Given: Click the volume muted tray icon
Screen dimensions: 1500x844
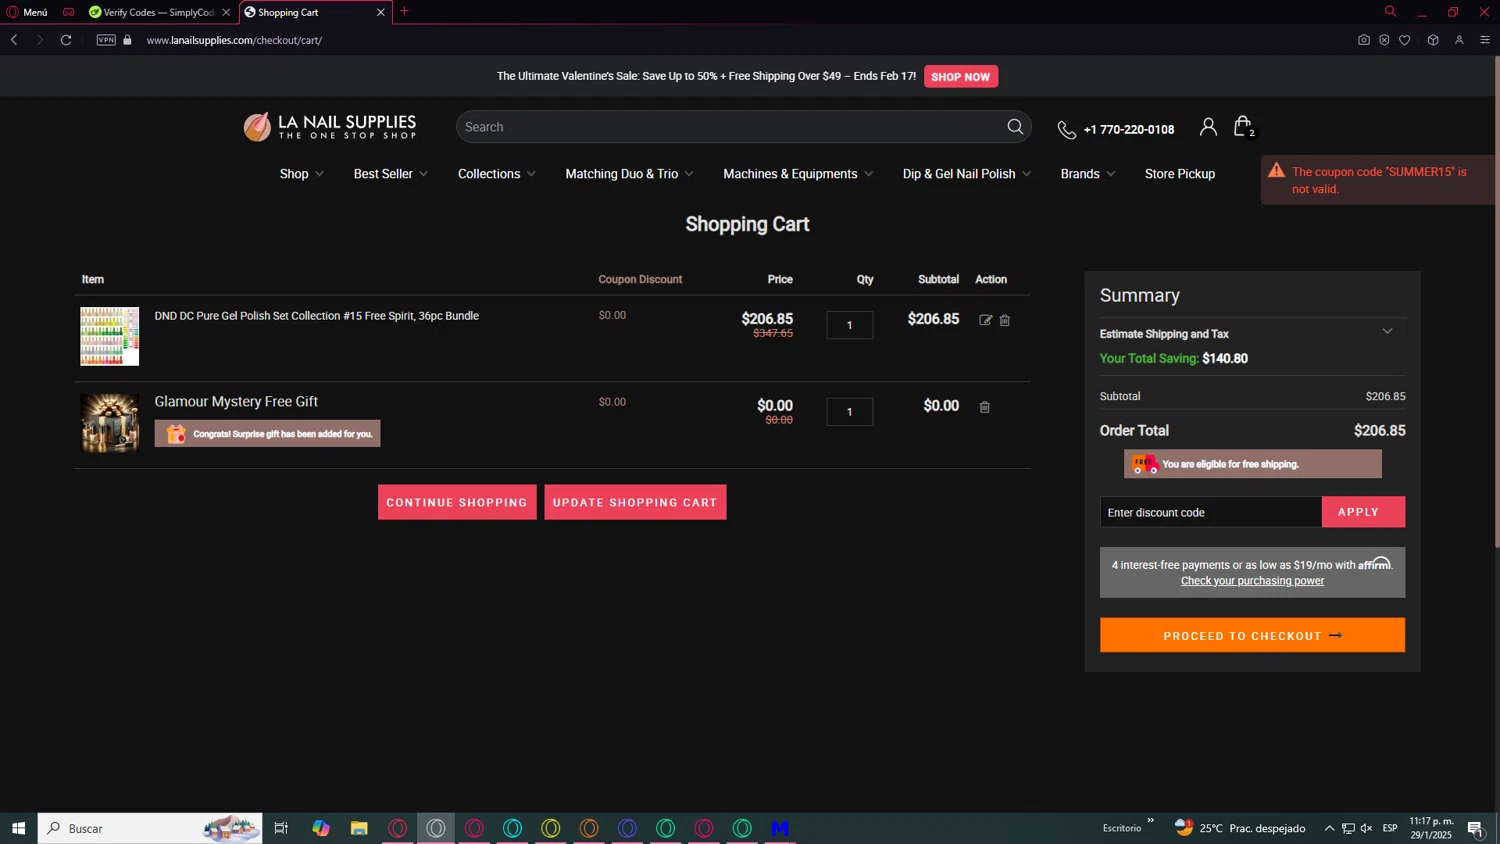Looking at the screenshot, I should tap(1367, 828).
